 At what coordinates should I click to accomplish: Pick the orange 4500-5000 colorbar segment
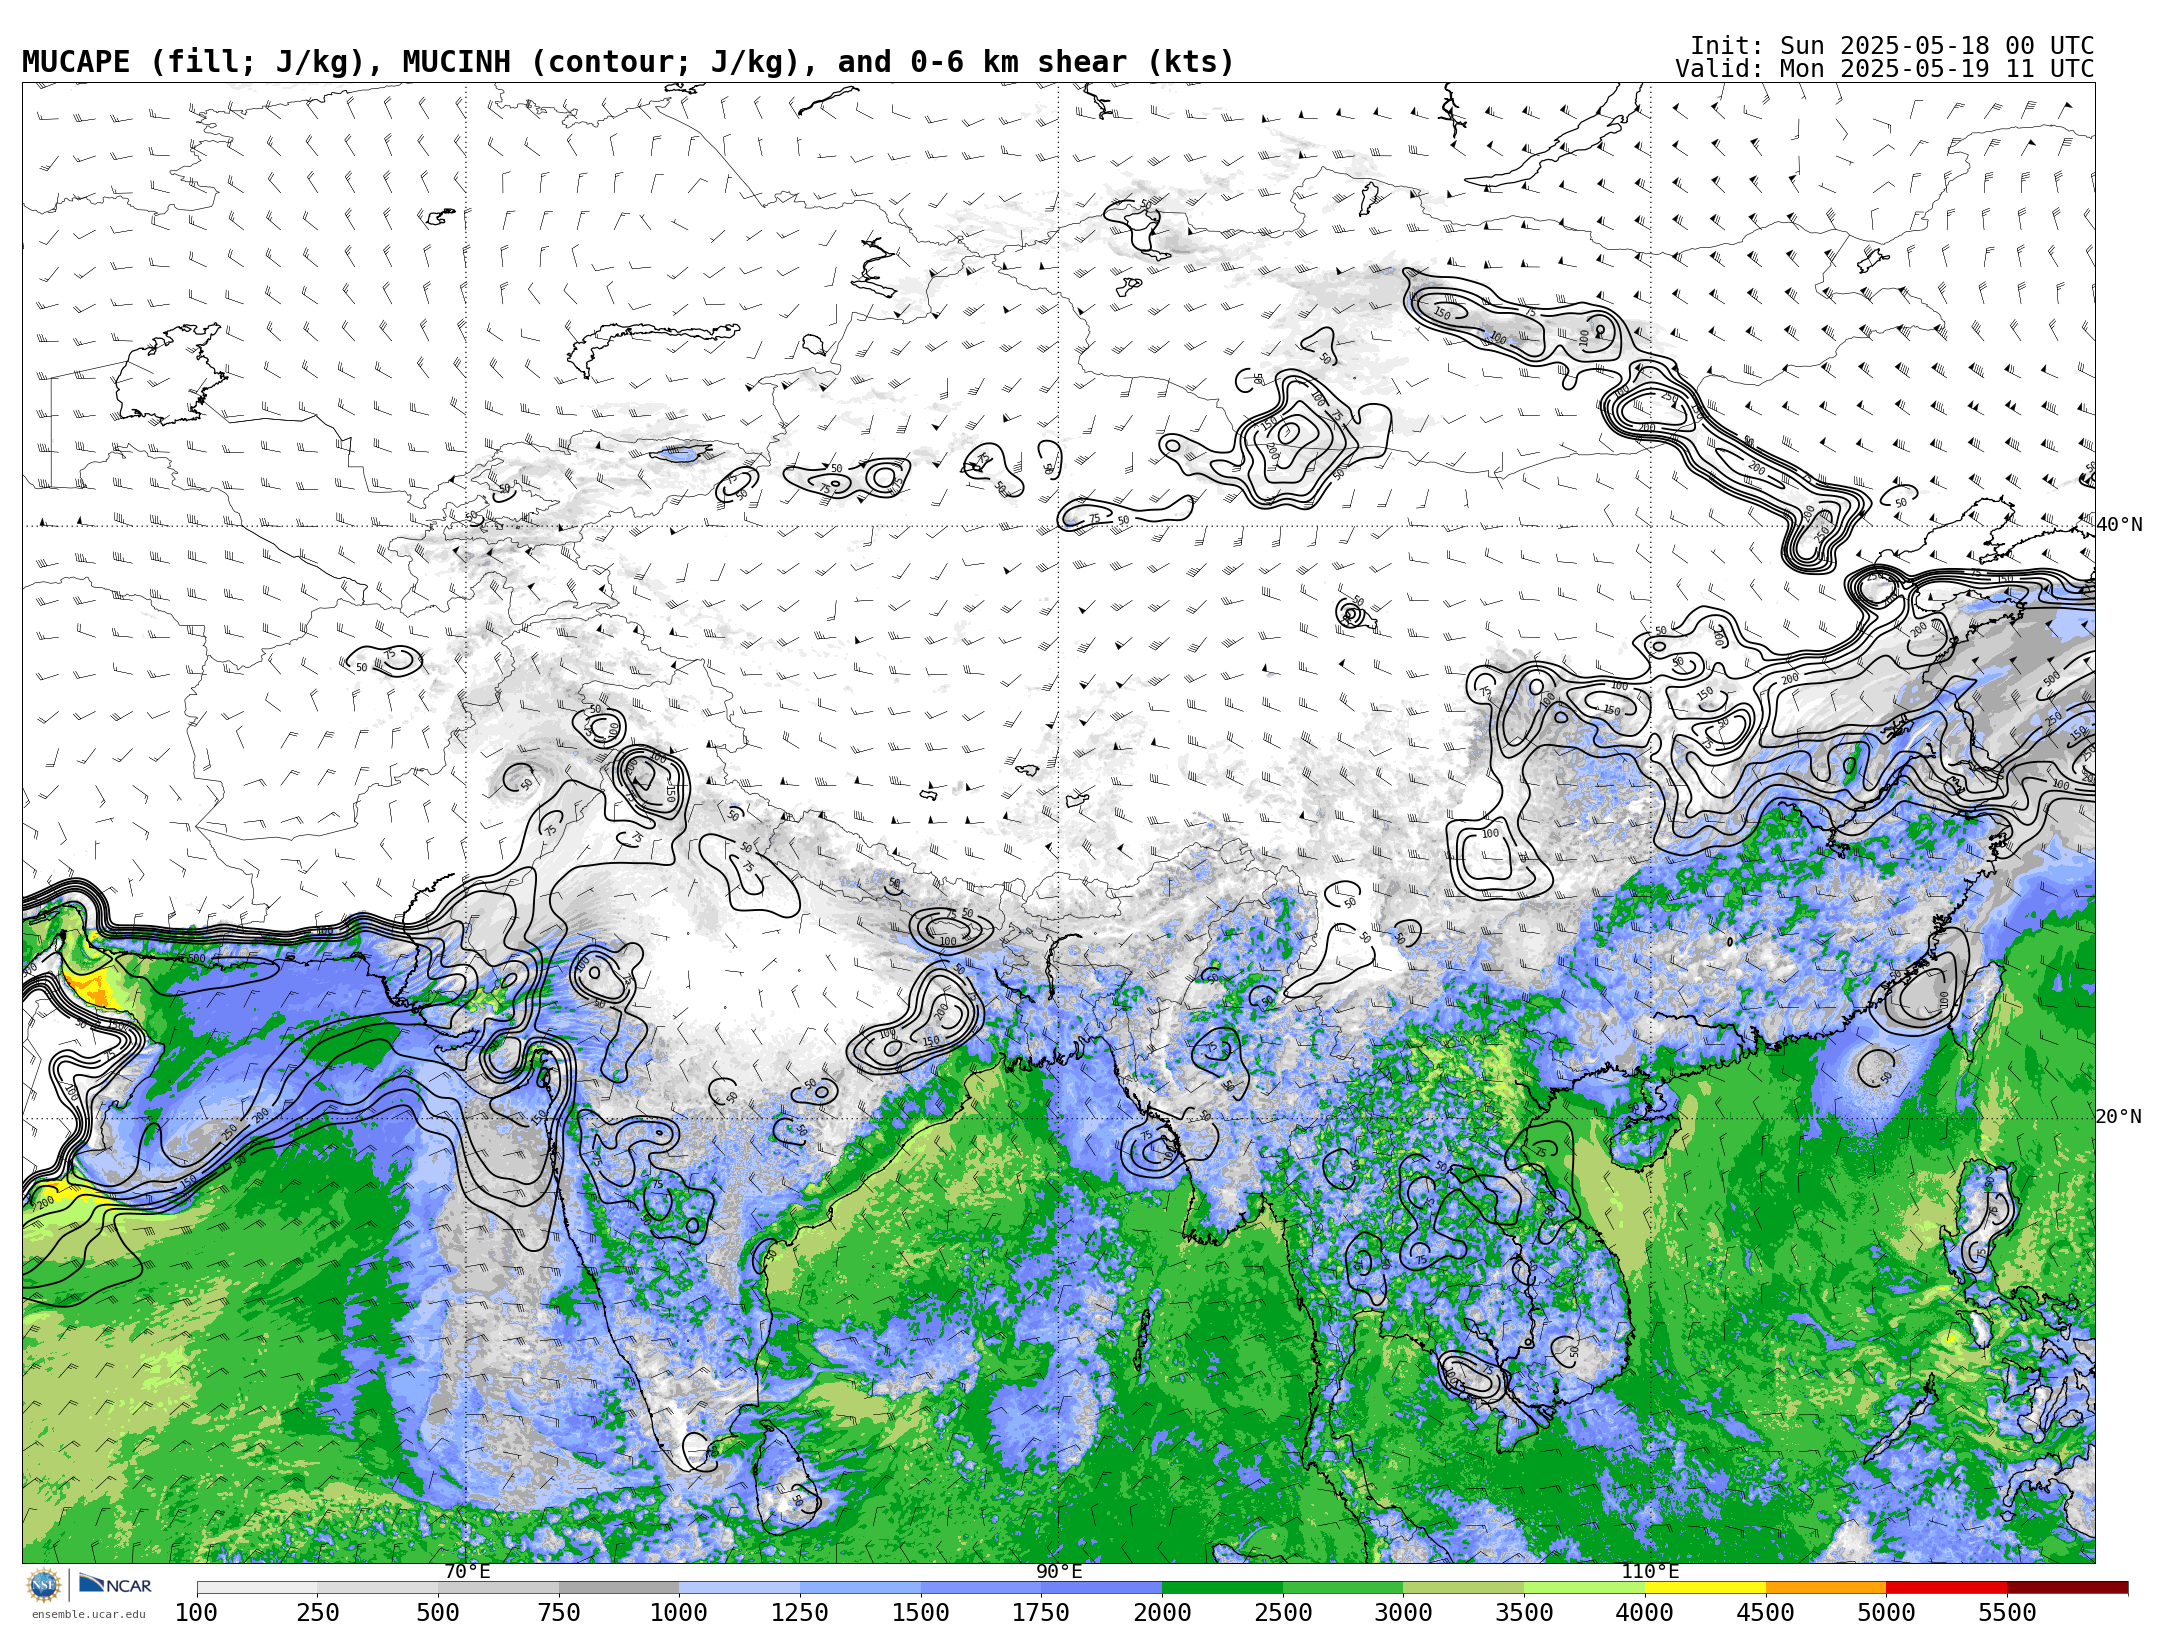coord(1826,1588)
